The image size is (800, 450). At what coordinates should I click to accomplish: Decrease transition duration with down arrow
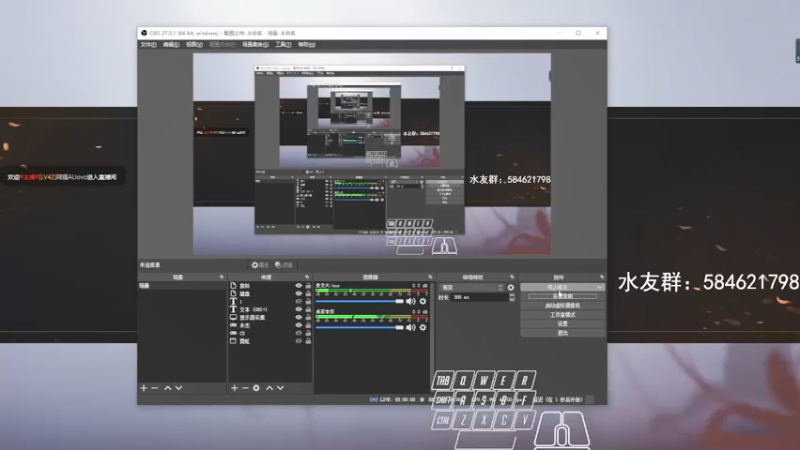coord(512,299)
